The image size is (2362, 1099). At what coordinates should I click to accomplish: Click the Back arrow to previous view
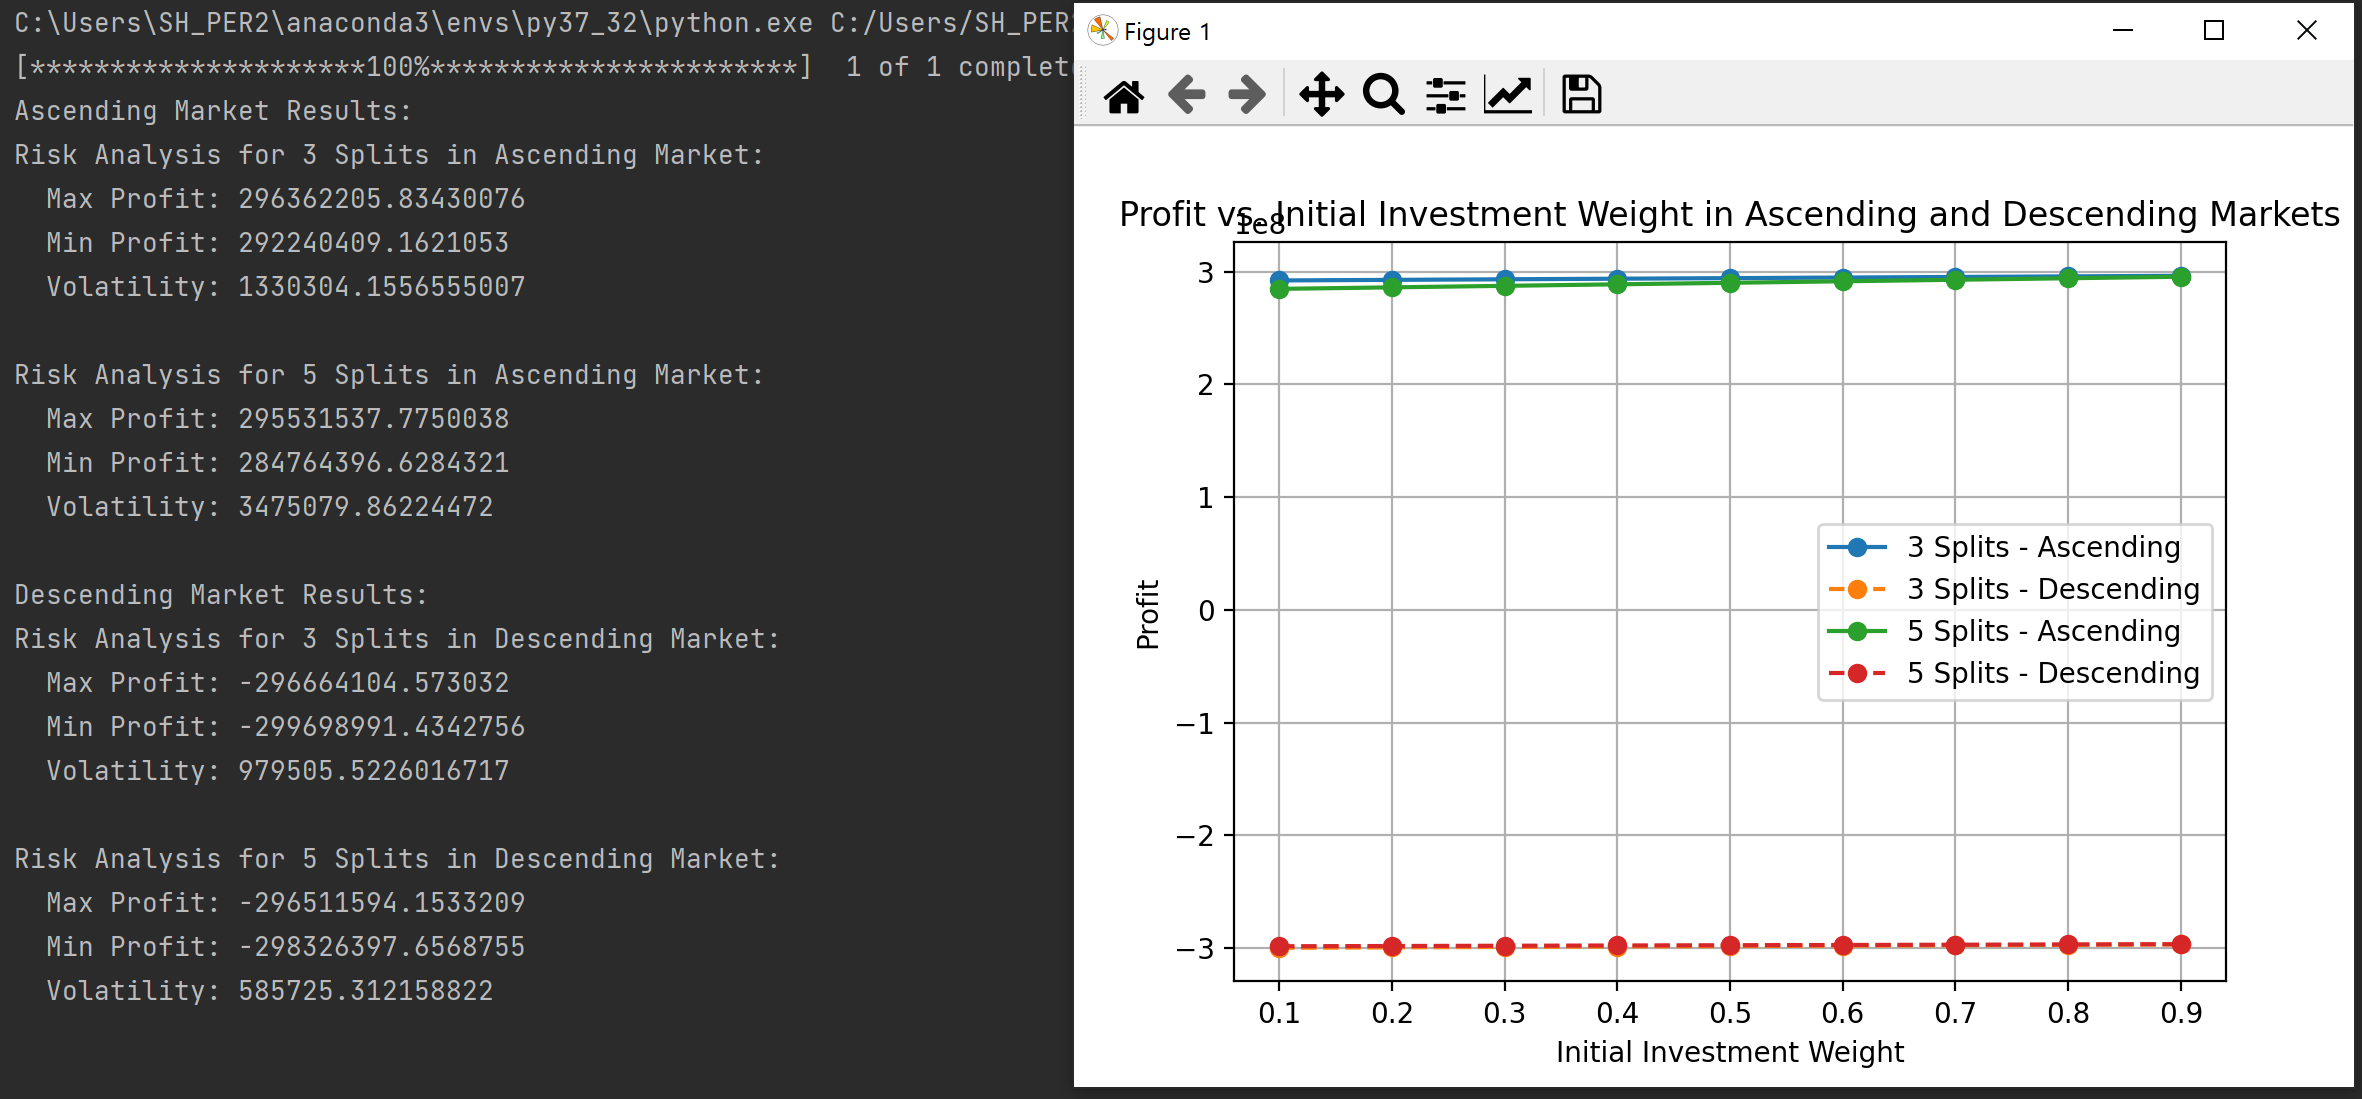coord(1186,96)
